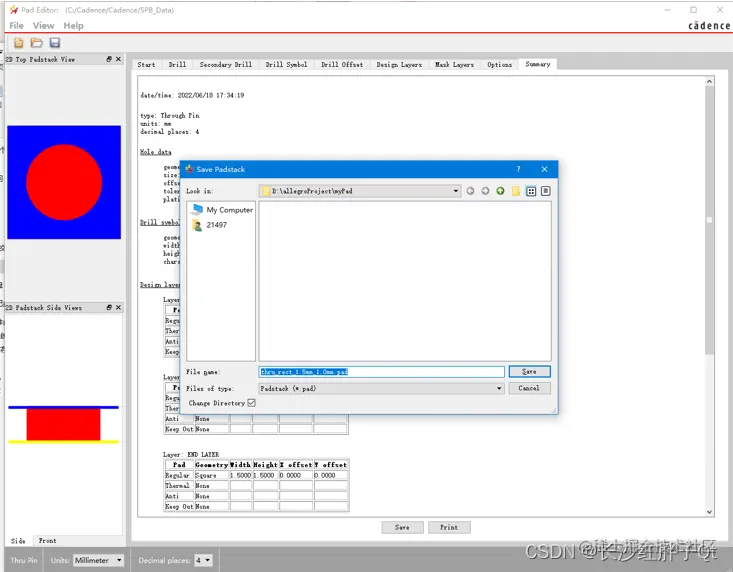Image resolution: width=733 pixels, height=572 pixels.
Task: Open the Help menu
Action: (x=73, y=26)
